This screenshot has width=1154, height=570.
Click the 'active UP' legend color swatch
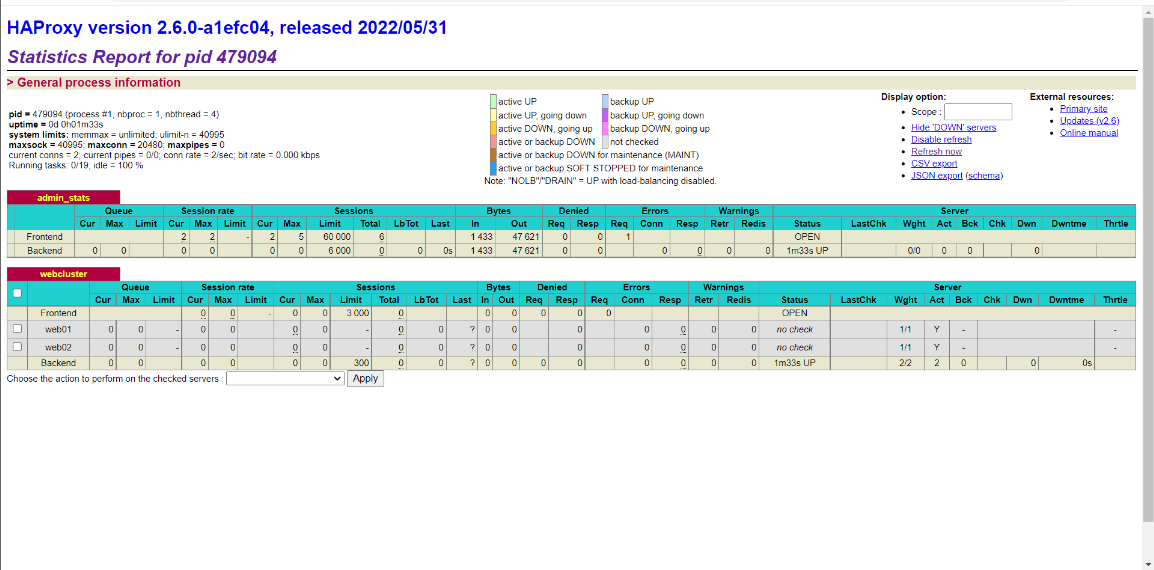click(494, 102)
